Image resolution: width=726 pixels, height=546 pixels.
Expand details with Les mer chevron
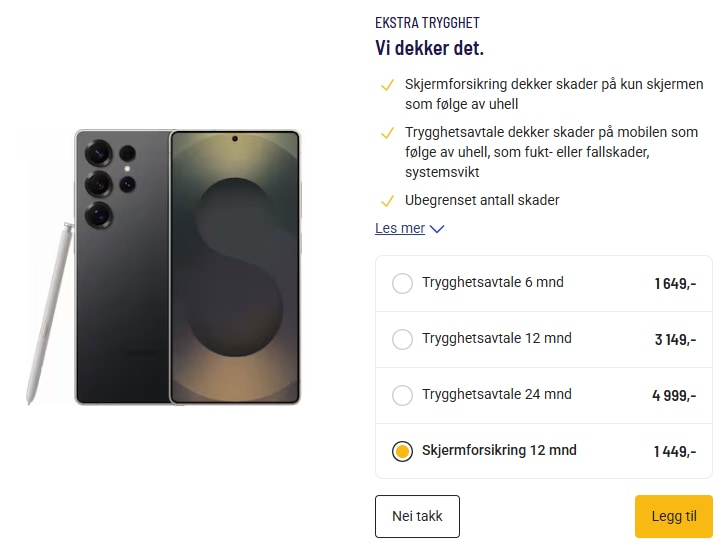(x=436, y=229)
